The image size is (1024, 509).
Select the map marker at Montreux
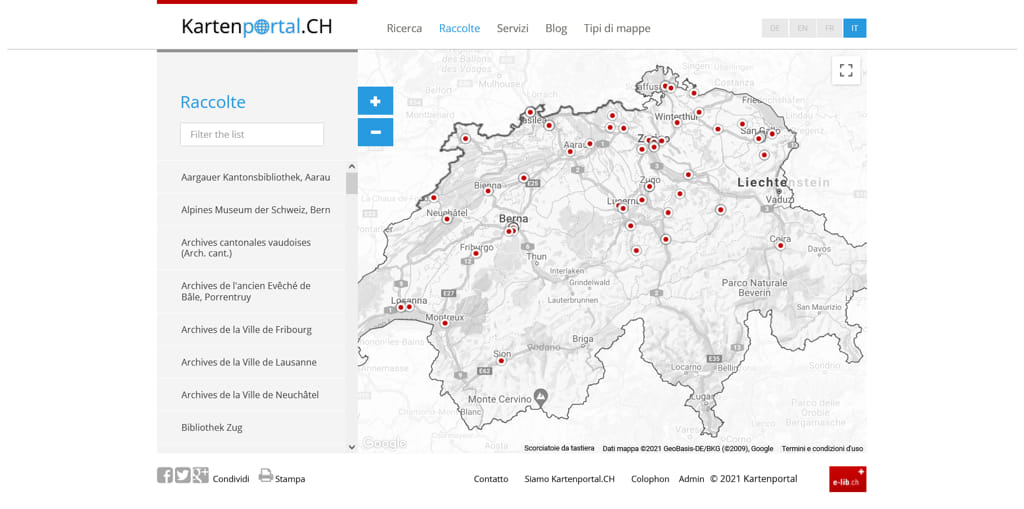445,323
